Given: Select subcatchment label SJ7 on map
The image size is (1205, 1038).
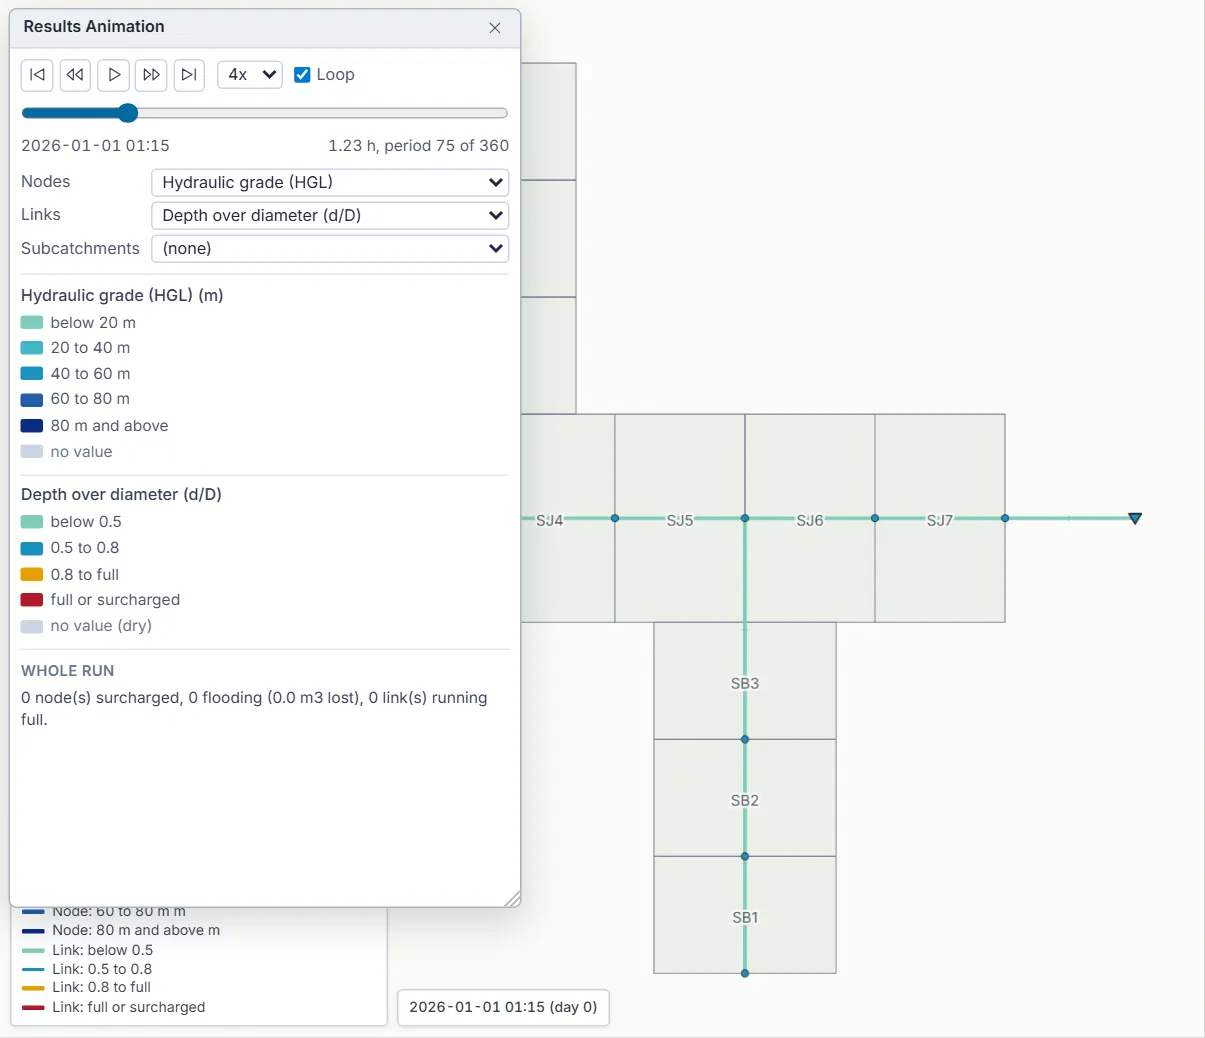Looking at the screenshot, I should point(940,520).
